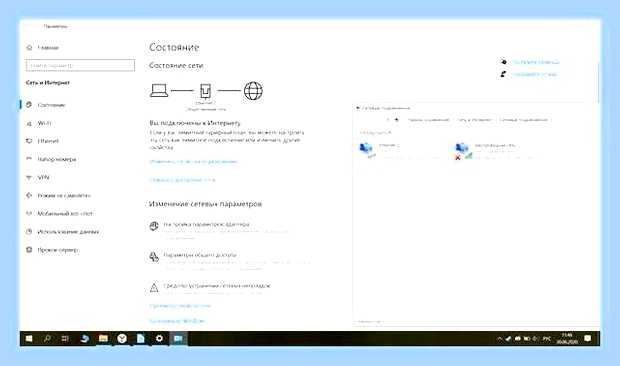Screen dimensions: 620x366
Task: Open the Windows Start menu
Action: (29, 339)
